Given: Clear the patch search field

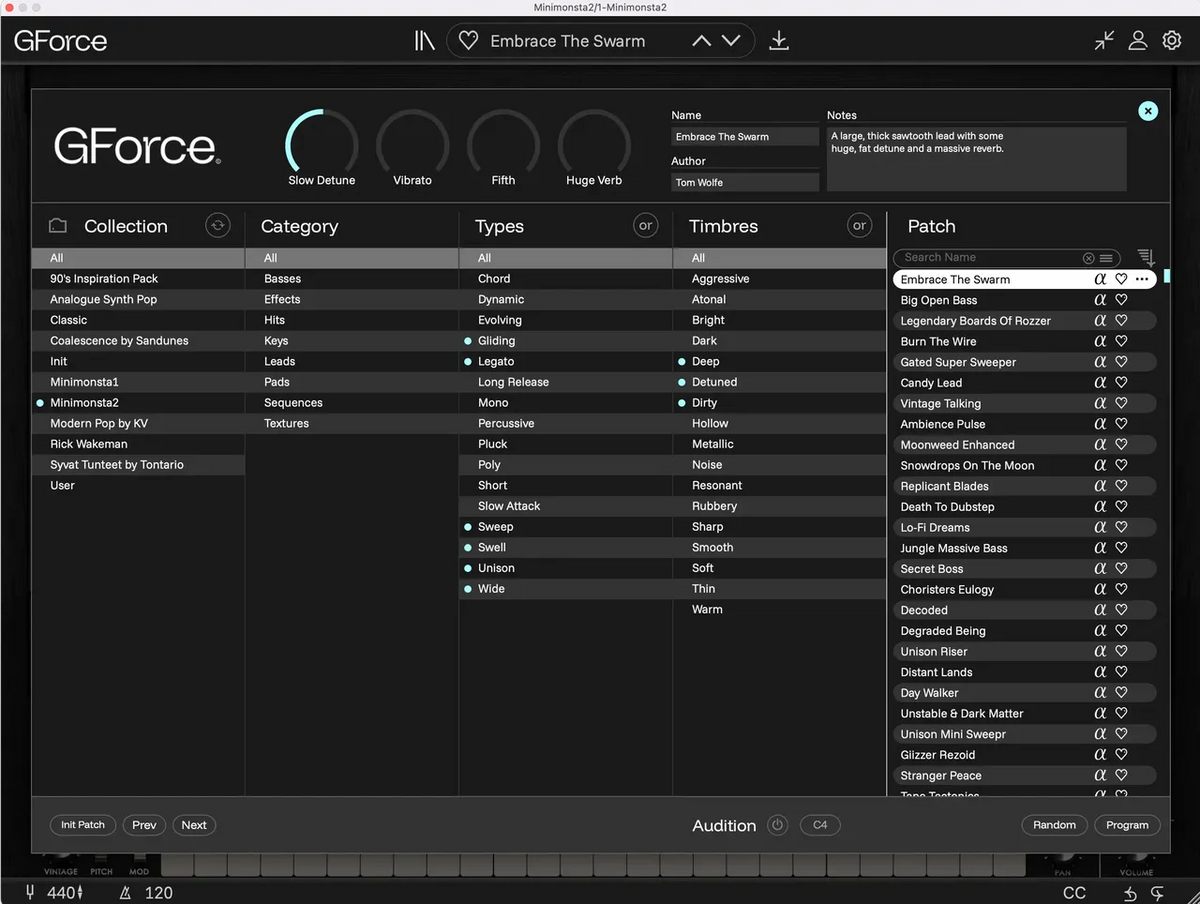Looking at the screenshot, I should point(1089,258).
